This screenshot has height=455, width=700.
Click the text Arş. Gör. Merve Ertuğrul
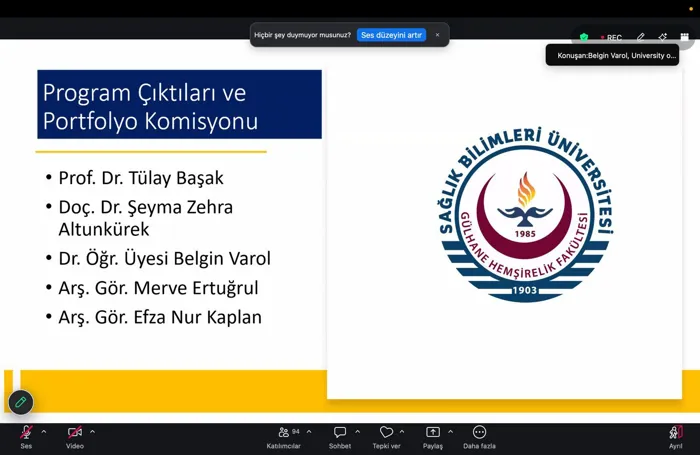point(158,288)
